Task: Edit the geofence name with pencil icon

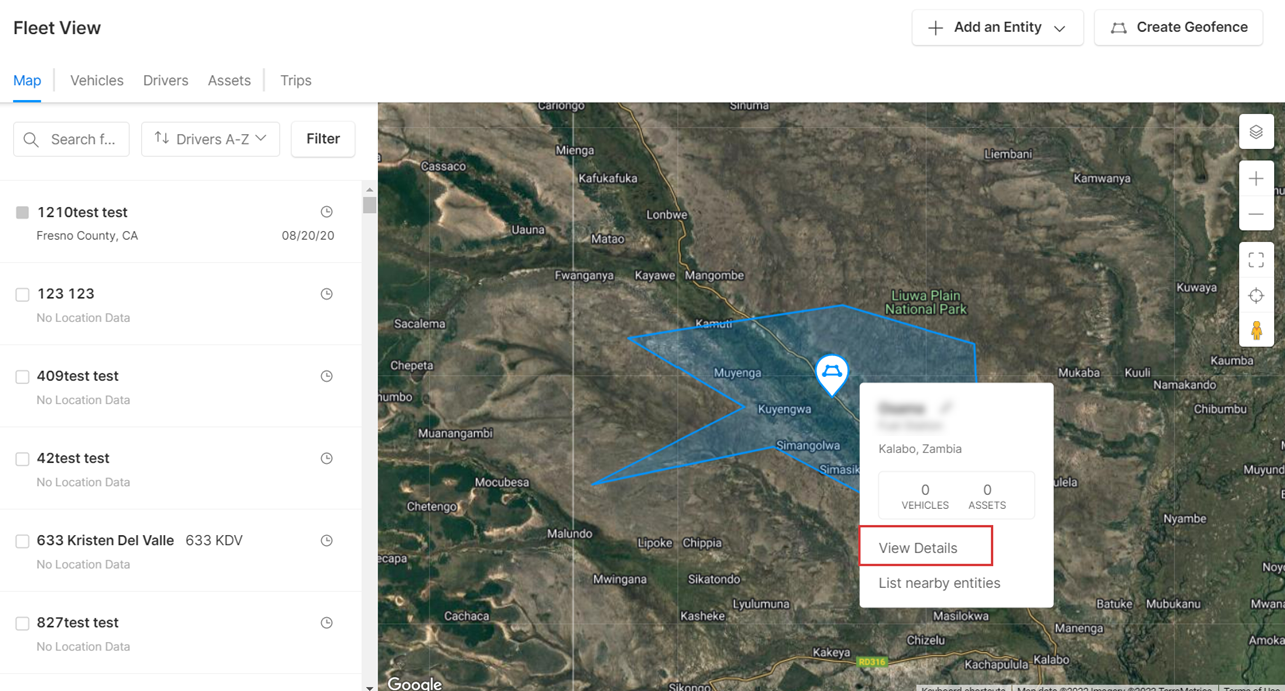Action: click(945, 408)
